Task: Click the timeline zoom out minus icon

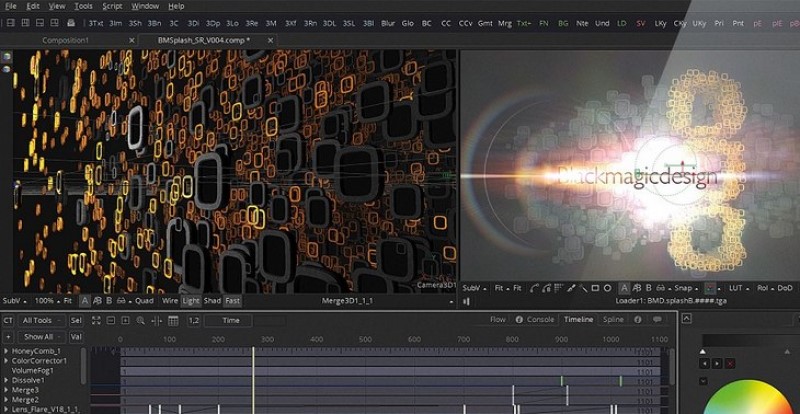Action: pos(111,320)
